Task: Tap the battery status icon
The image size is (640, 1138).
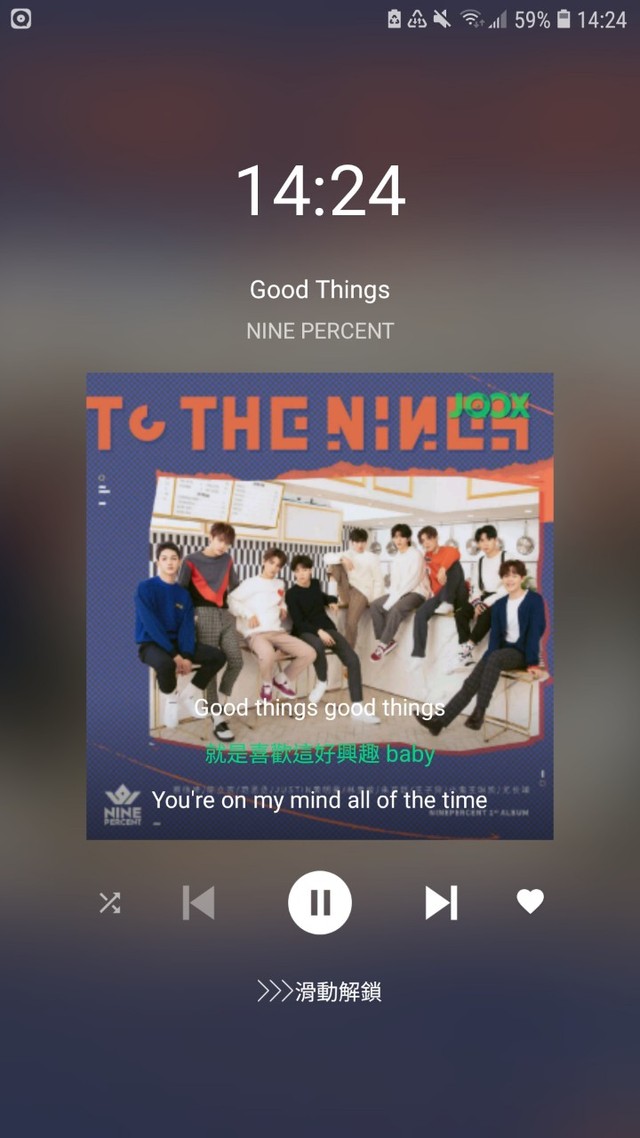Action: coord(564,20)
